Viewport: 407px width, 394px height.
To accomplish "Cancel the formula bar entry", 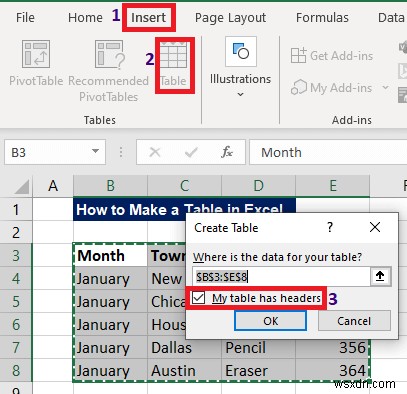I will [155, 152].
